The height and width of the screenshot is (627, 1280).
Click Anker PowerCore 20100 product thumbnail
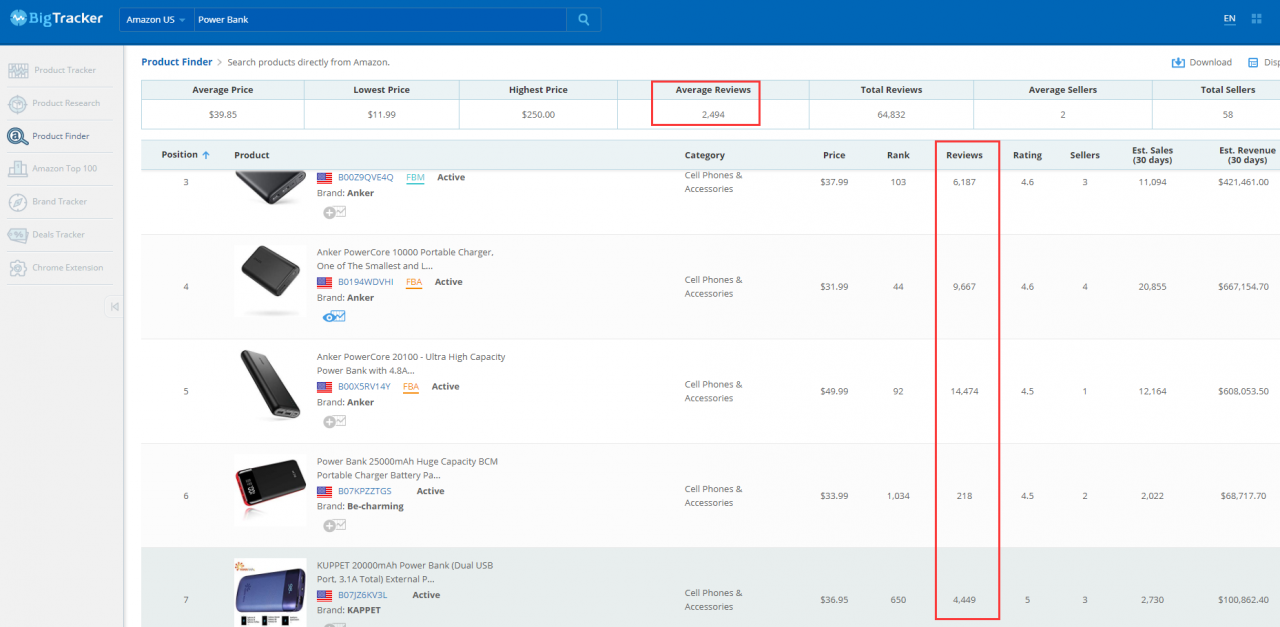270,386
